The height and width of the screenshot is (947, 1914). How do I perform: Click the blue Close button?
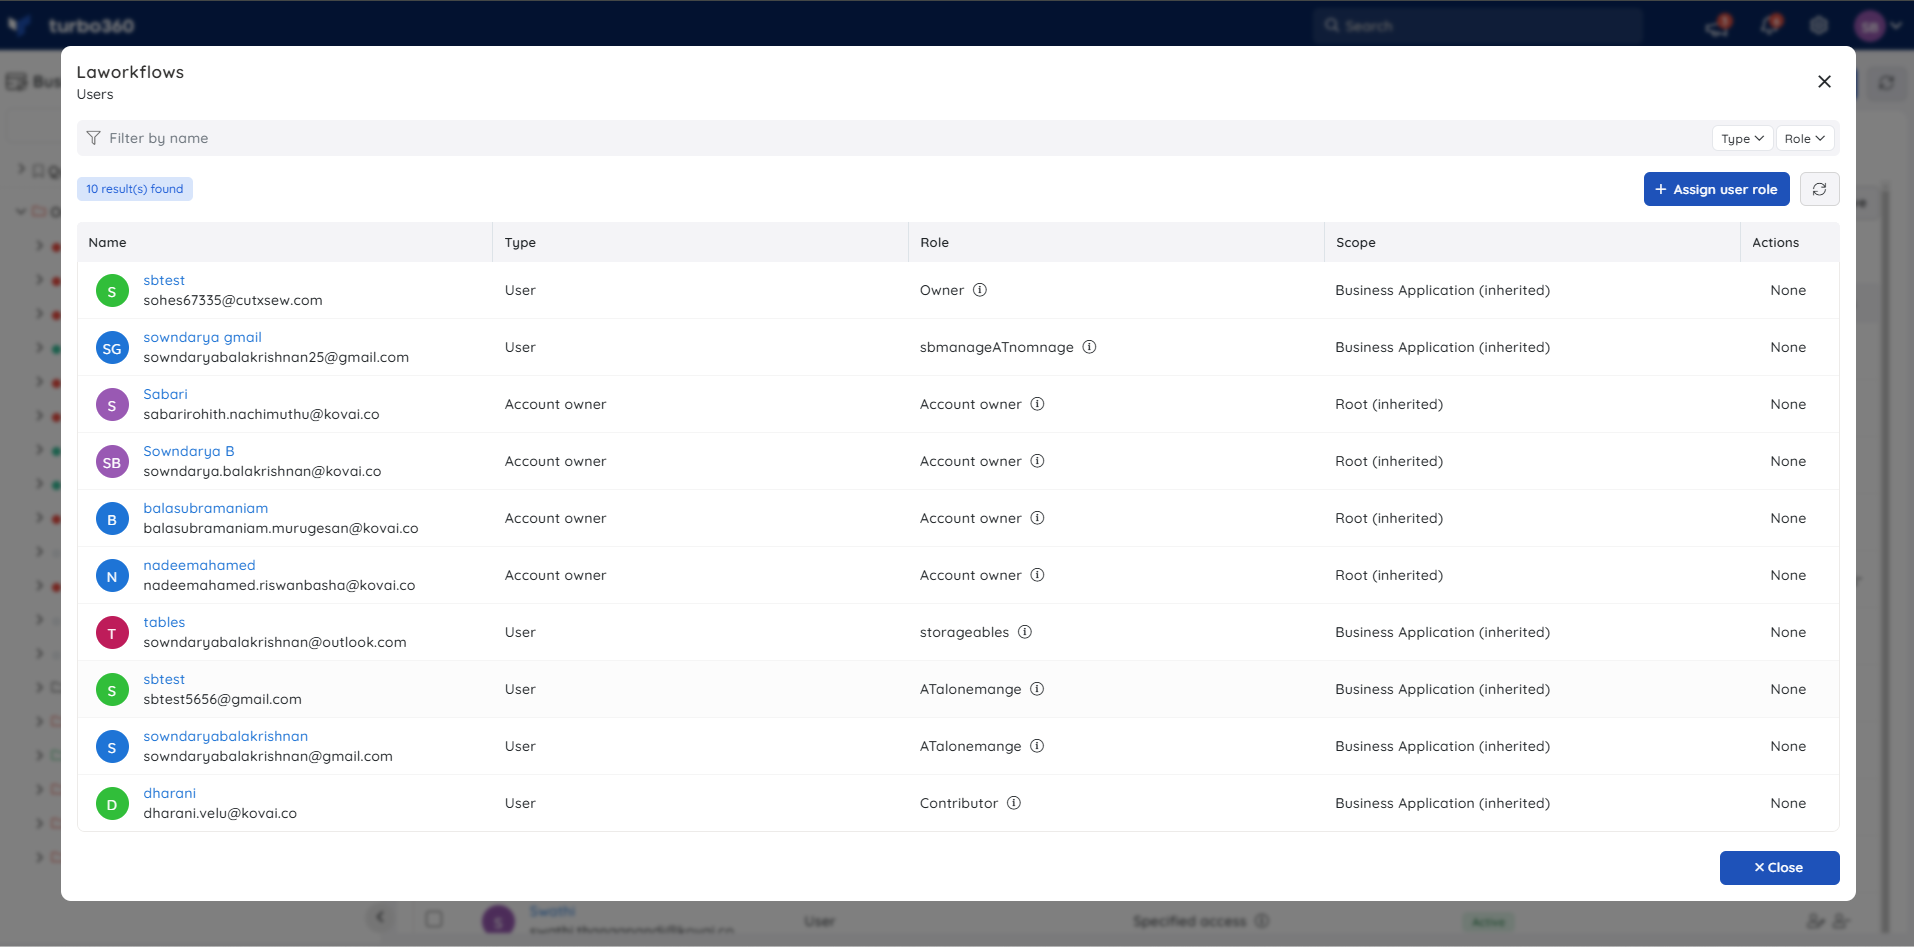(x=1779, y=868)
